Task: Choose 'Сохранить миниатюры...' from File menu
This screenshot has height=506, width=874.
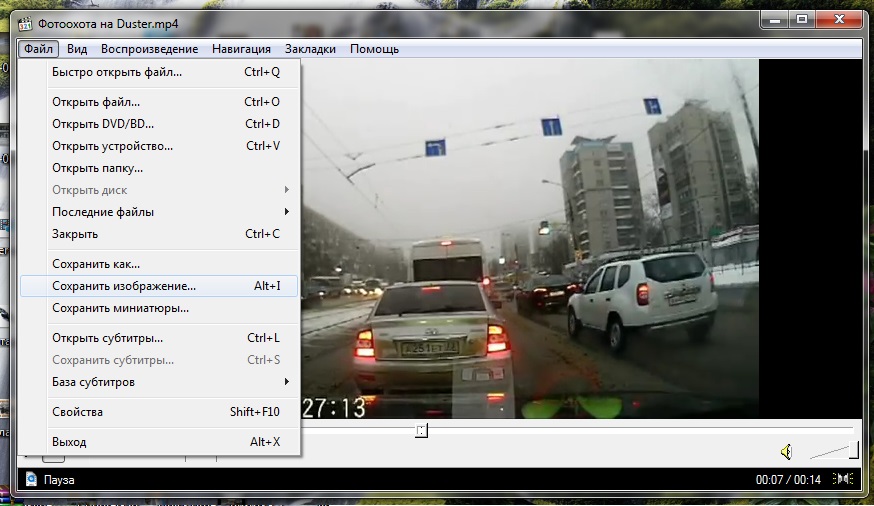Action: [x=120, y=308]
